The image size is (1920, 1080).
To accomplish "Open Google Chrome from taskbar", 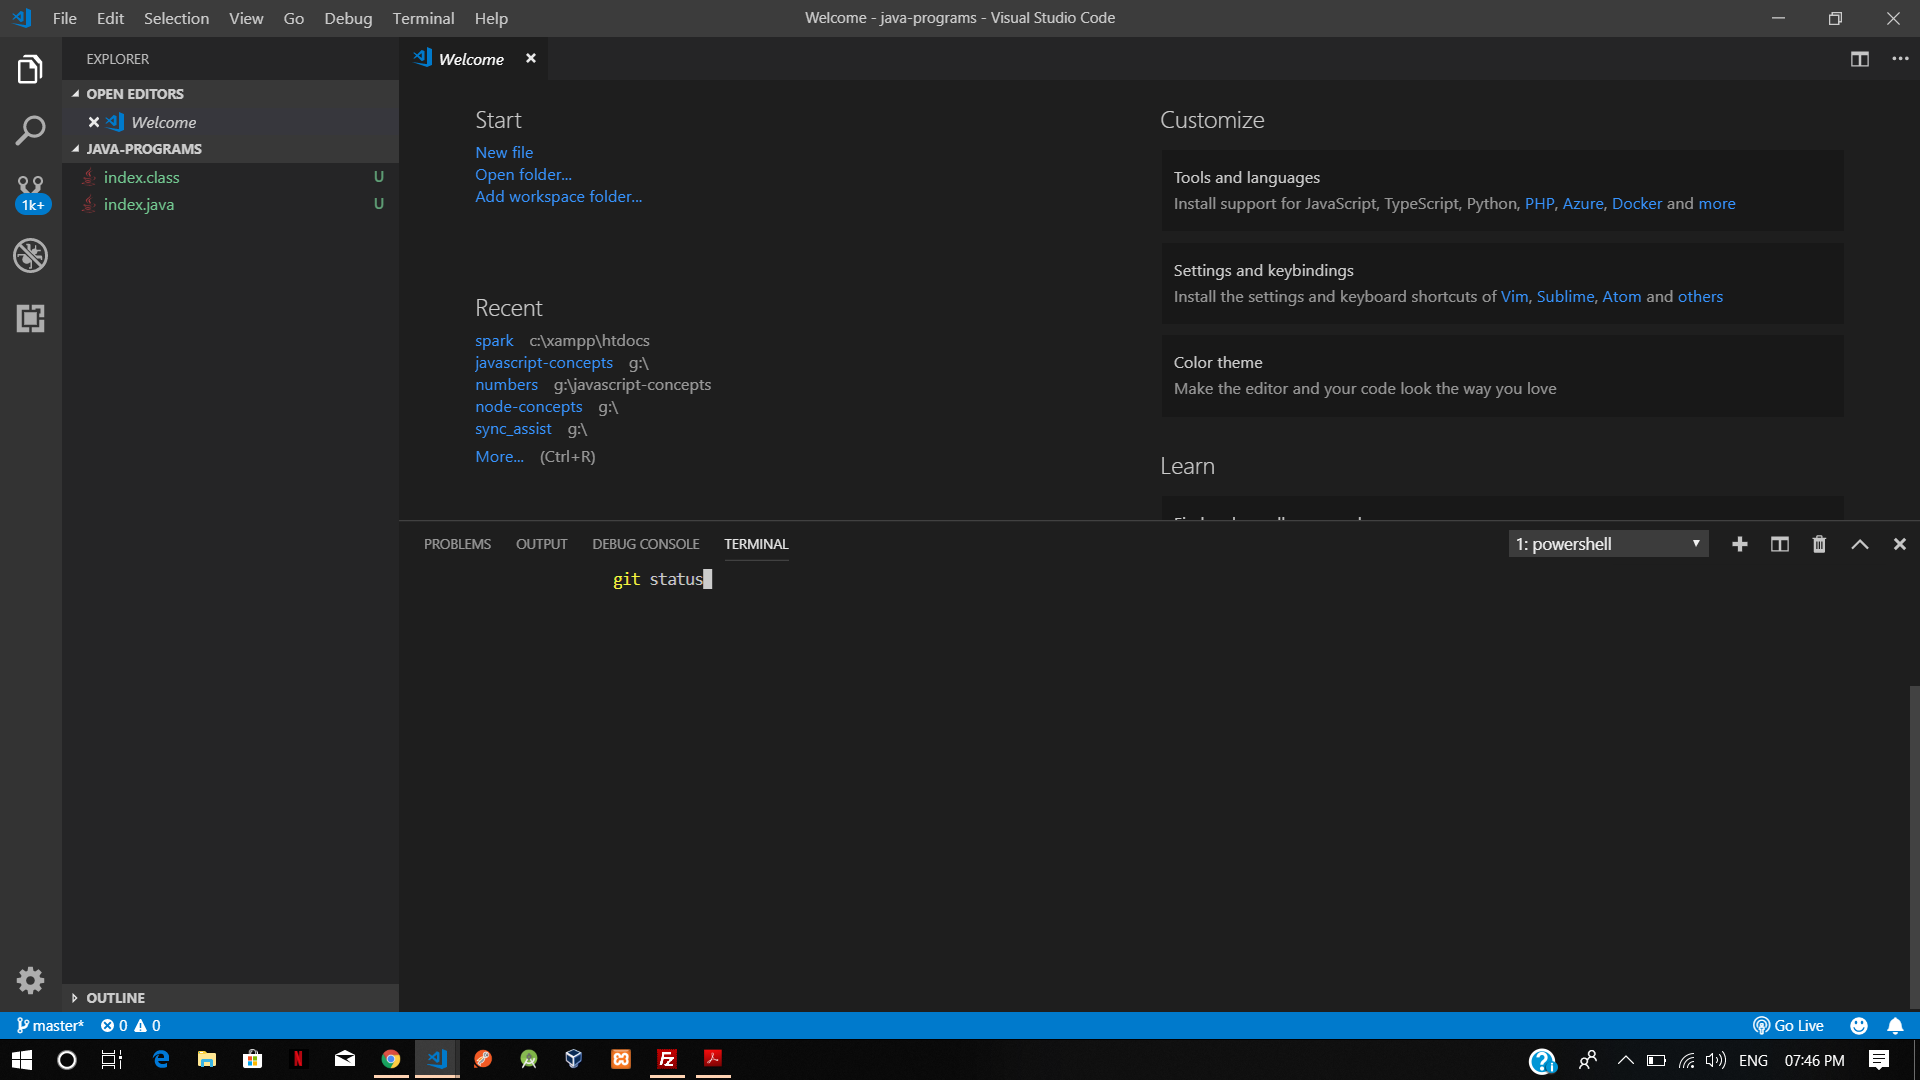I will (391, 1059).
